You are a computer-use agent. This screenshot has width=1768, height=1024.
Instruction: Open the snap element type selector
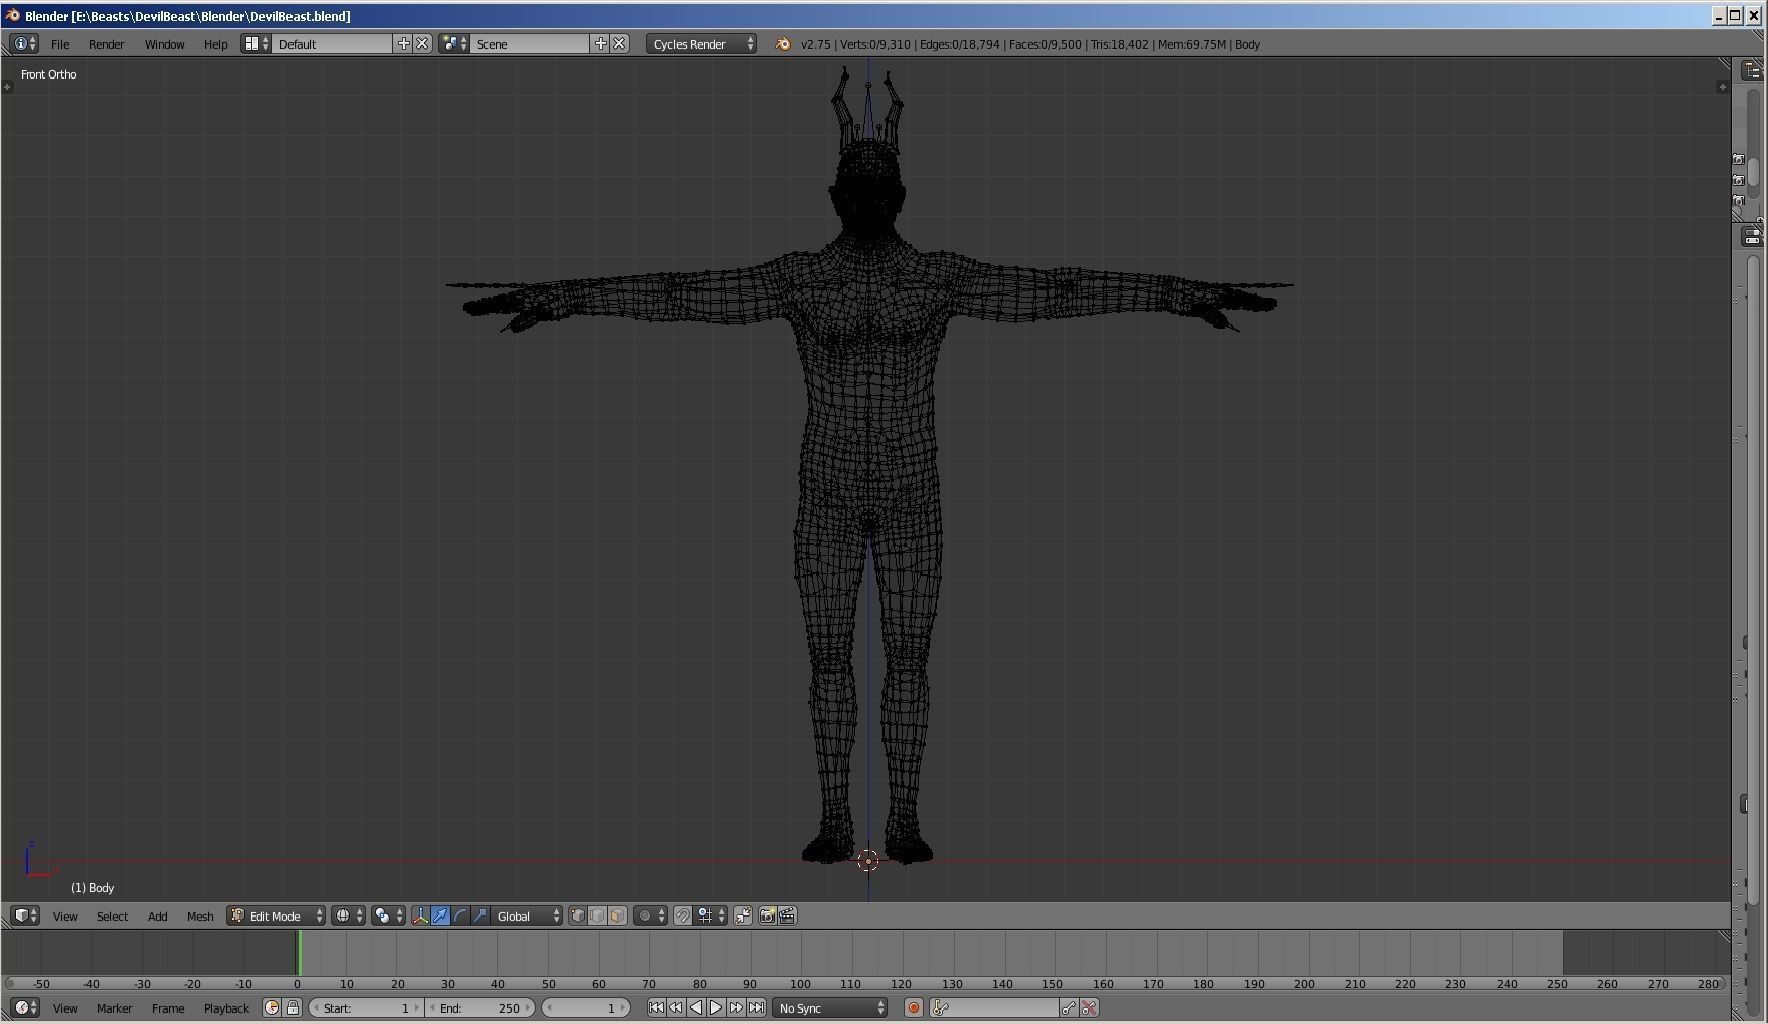click(x=711, y=916)
